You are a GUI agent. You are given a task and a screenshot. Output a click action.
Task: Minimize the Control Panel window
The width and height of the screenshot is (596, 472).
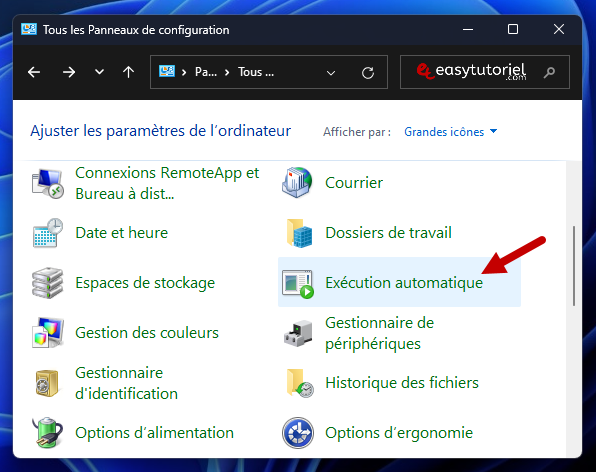pyautogui.click(x=468, y=29)
